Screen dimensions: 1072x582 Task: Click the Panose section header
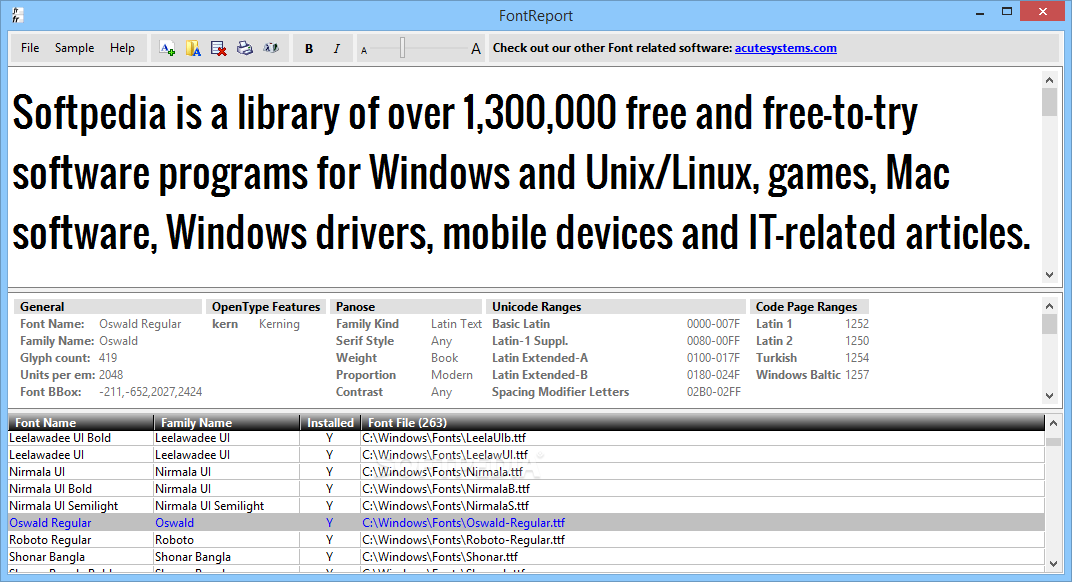point(406,307)
